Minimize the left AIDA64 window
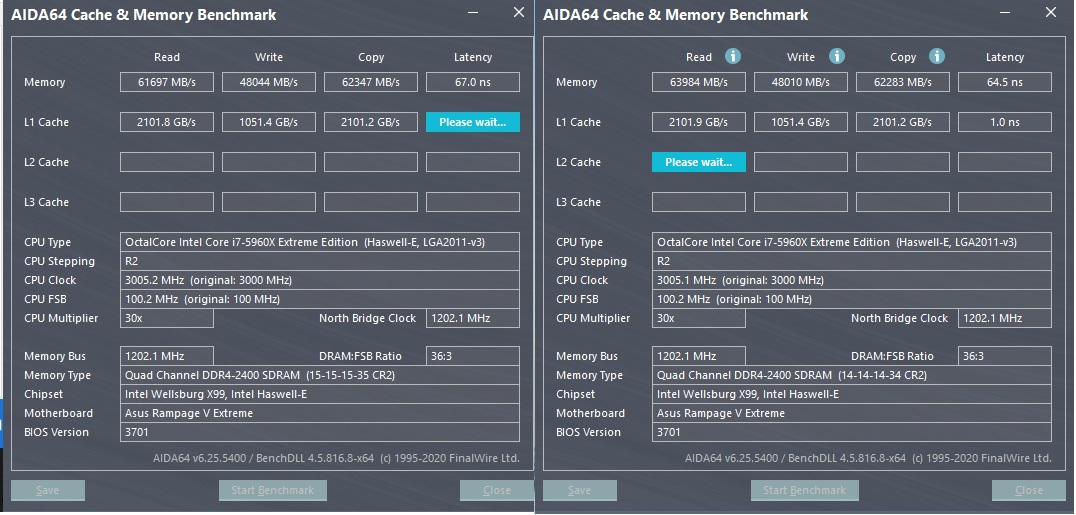 pyautogui.click(x=473, y=12)
